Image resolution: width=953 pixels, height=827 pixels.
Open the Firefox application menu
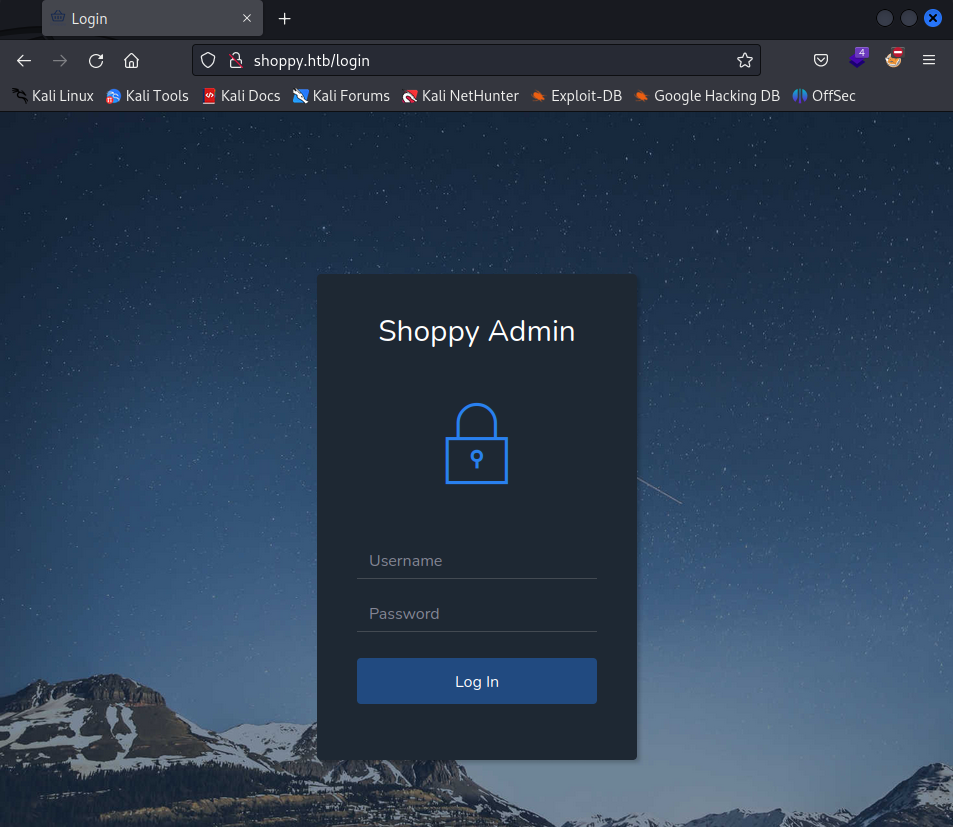click(929, 60)
